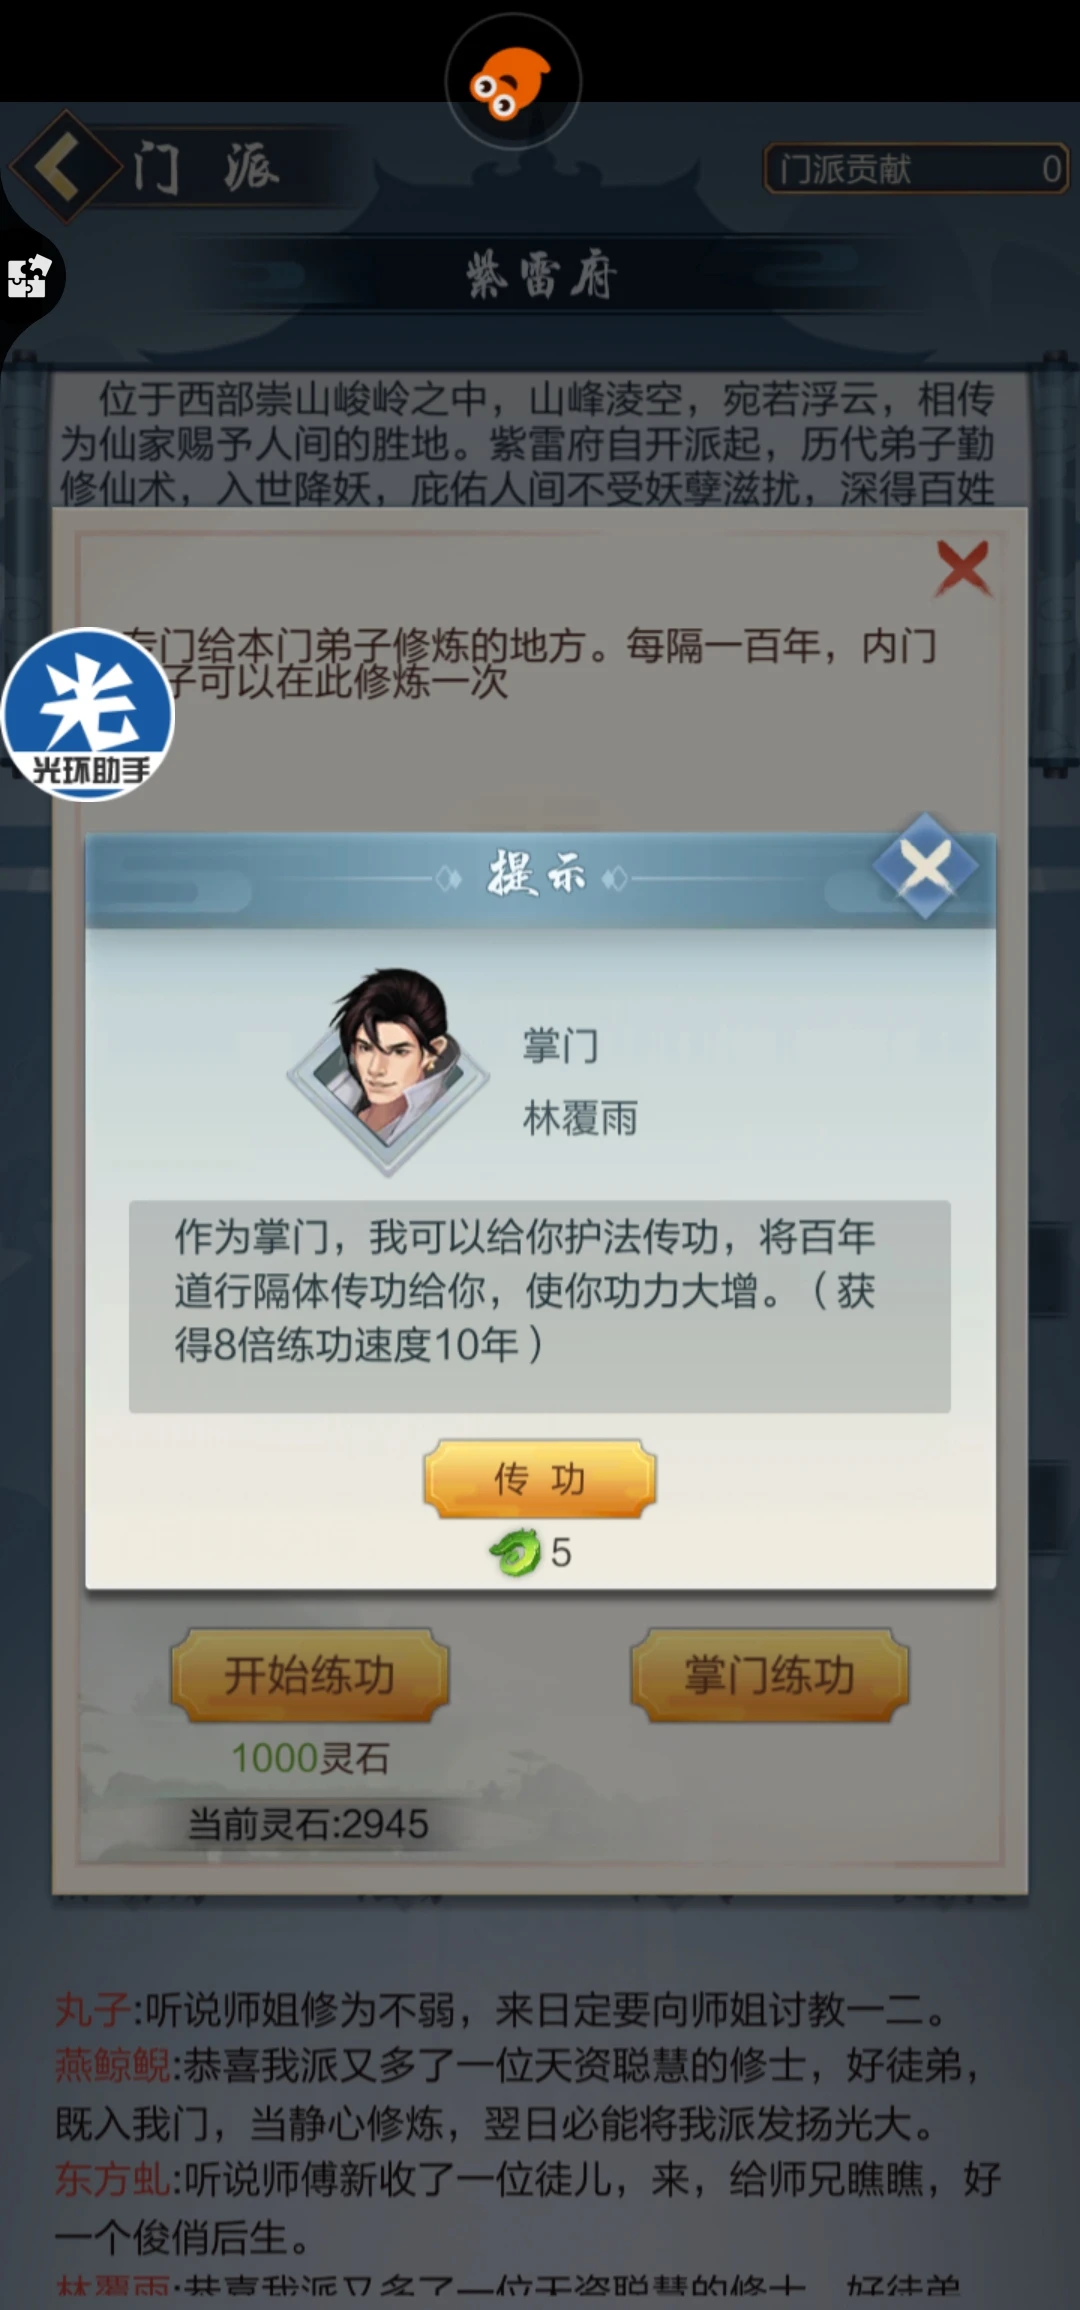Tap the green jade currency icon
The image size is (1080, 2310).
(x=516, y=1552)
